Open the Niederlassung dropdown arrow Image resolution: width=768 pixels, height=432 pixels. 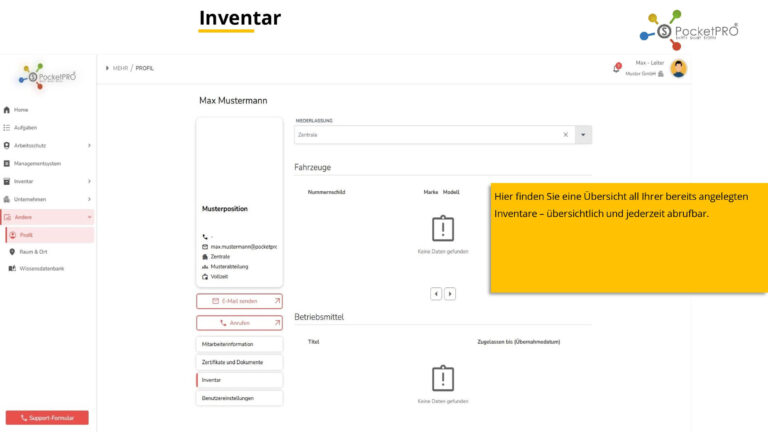tap(584, 134)
